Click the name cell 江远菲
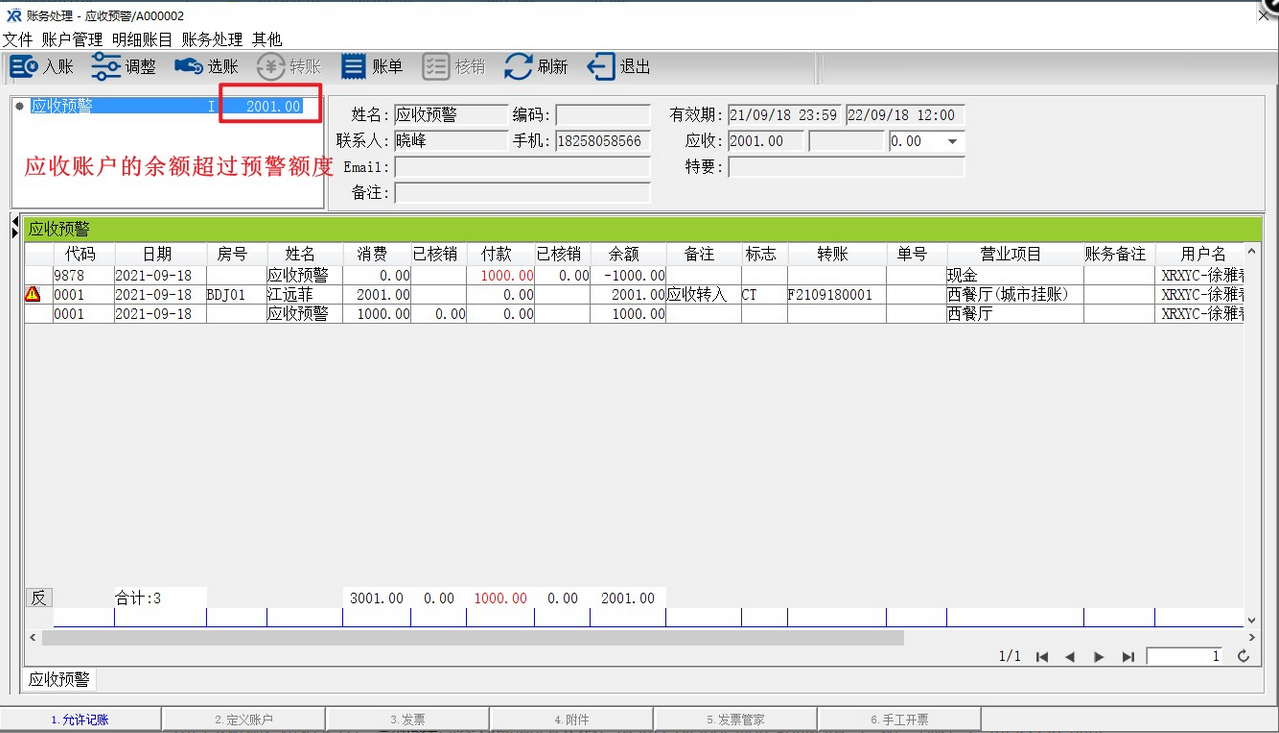Viewport: 1279px width, 733px height. [x=304, y=294]
